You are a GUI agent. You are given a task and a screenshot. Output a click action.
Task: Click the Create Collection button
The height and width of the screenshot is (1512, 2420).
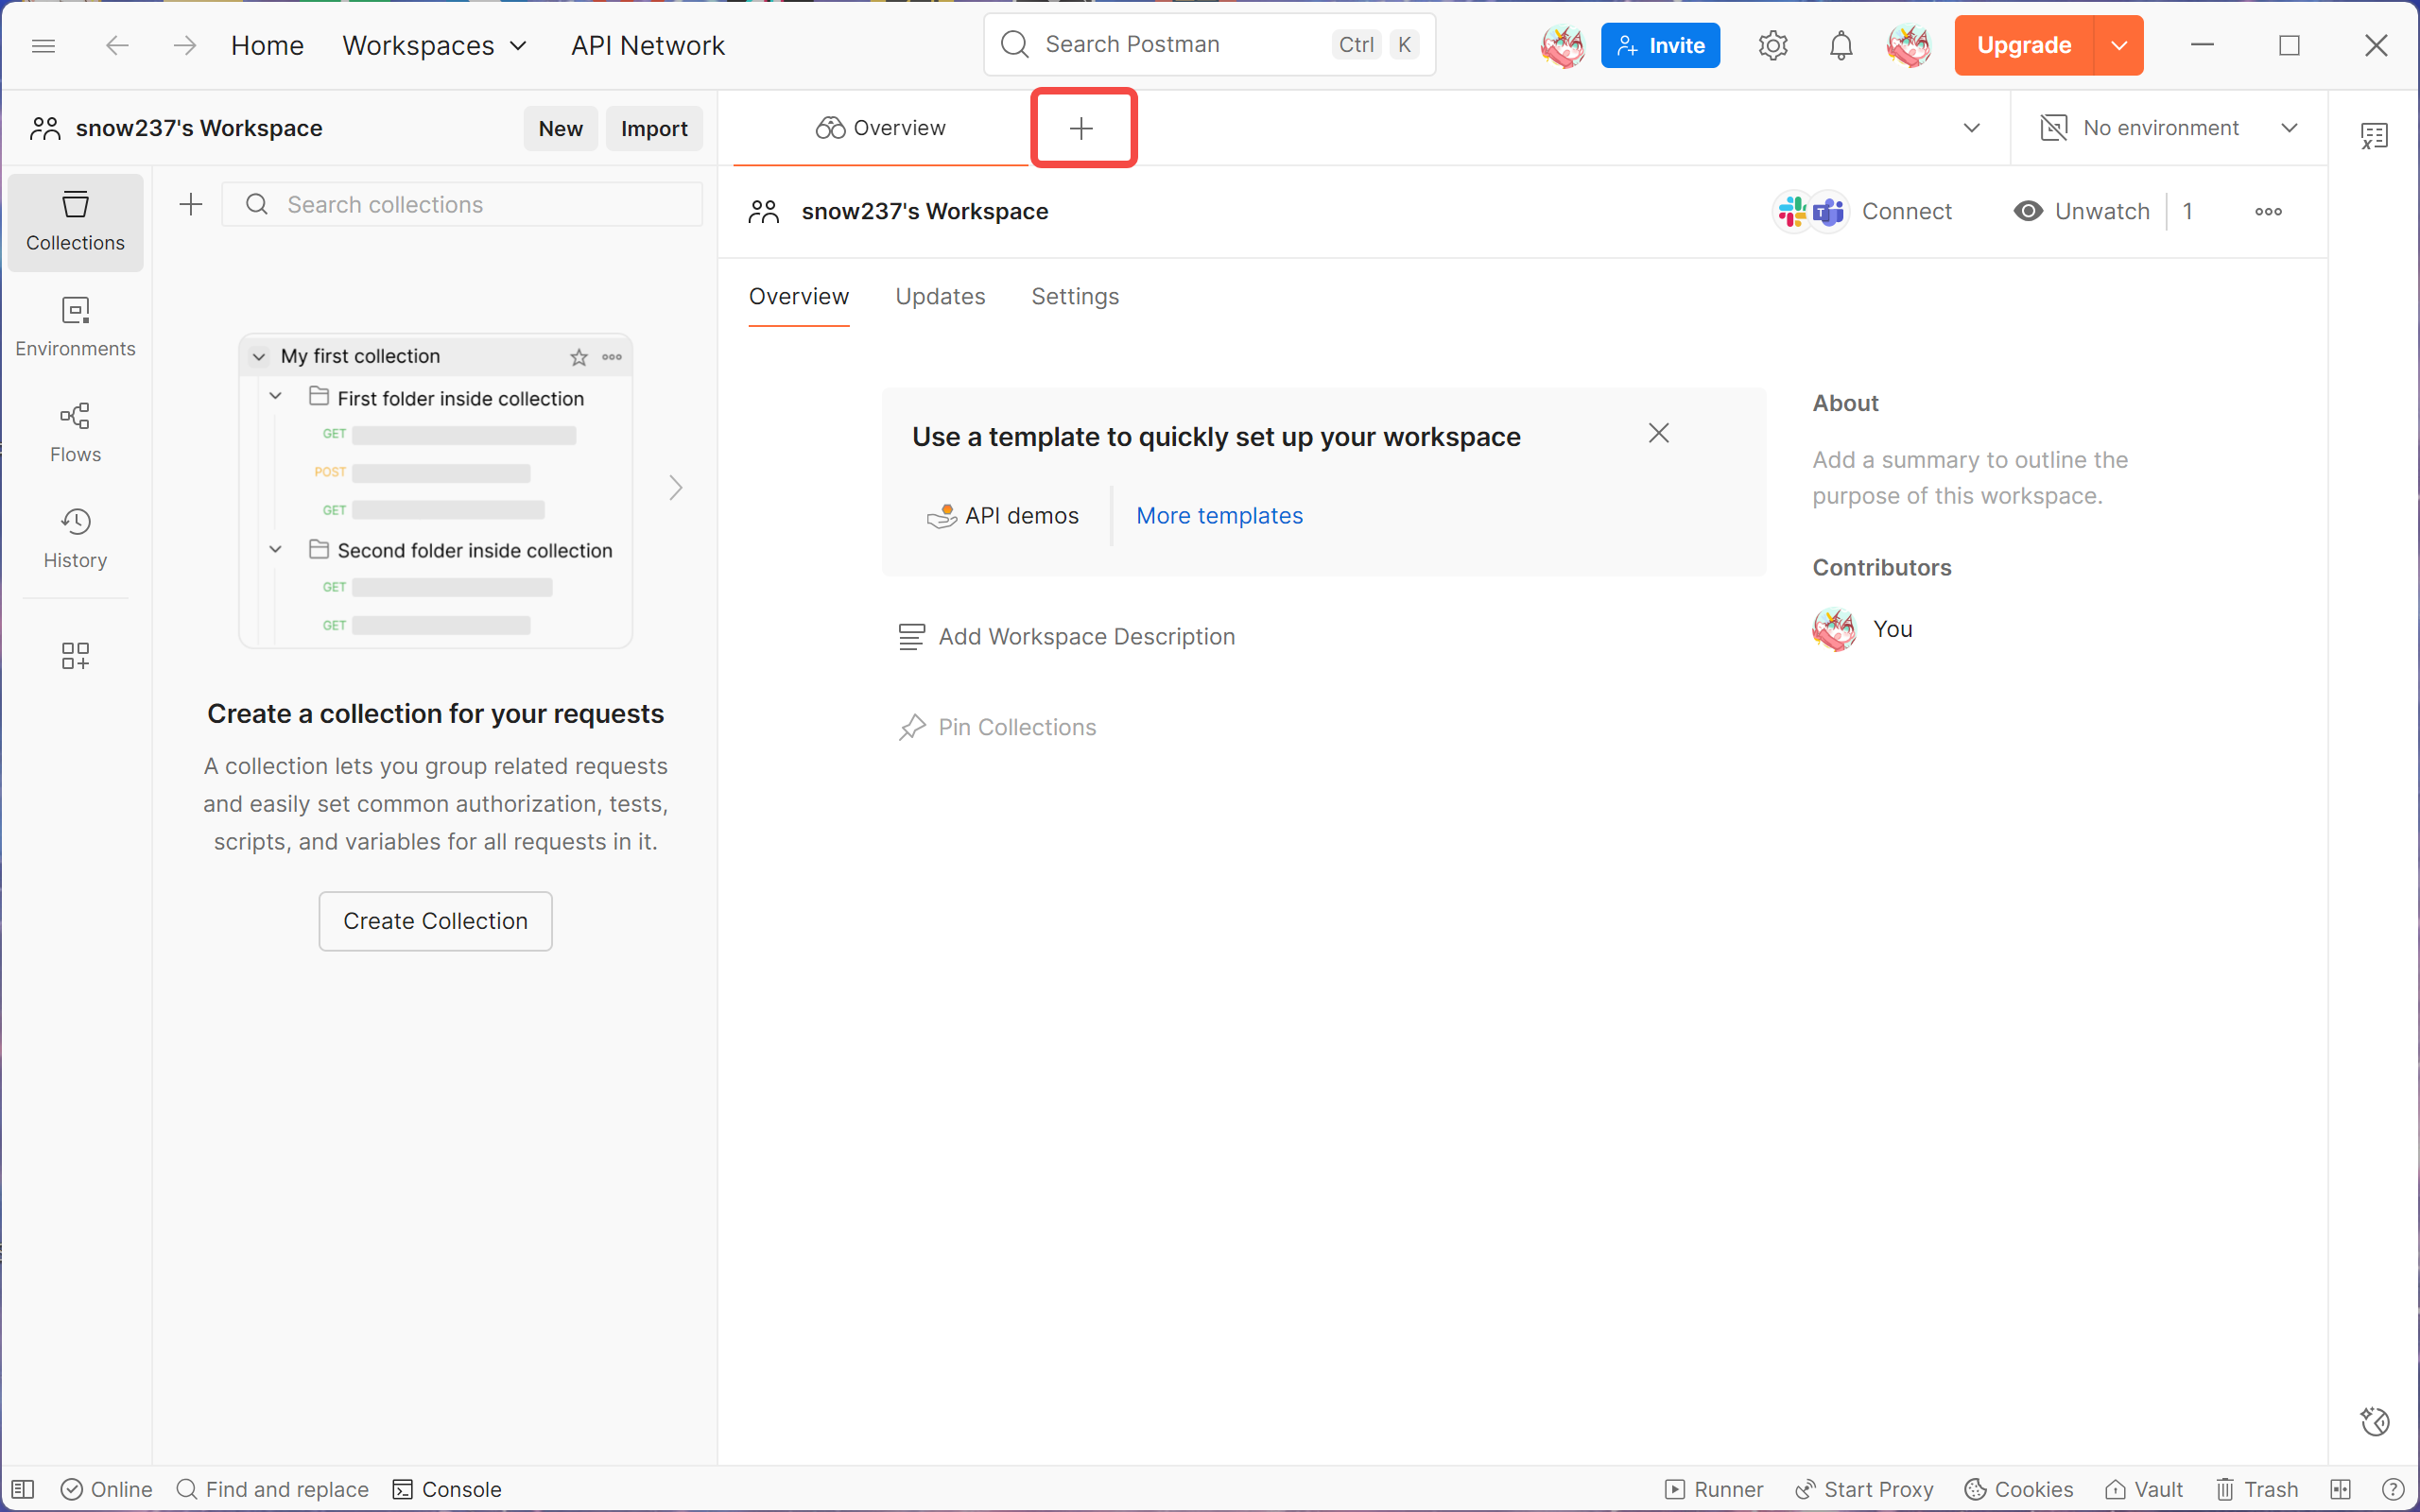[x=435, y=920]
